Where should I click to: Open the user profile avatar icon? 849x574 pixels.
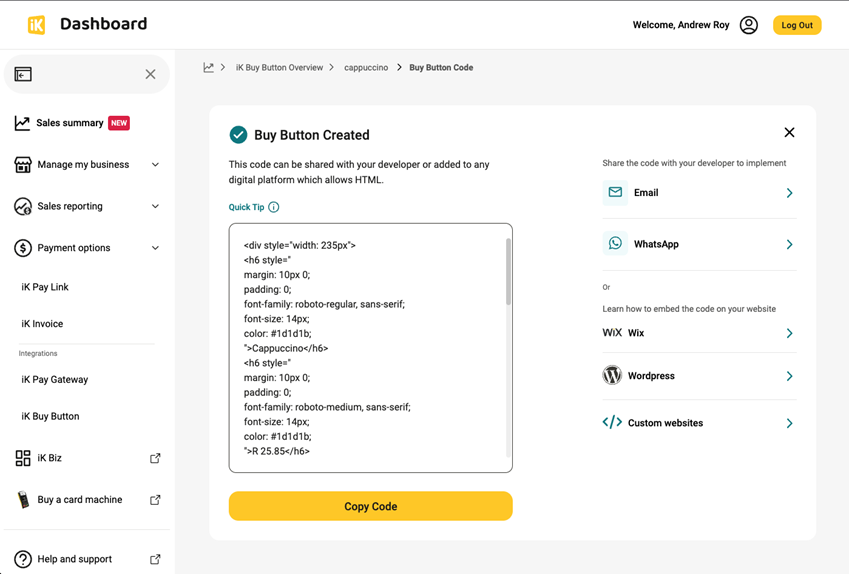point(749,25)
